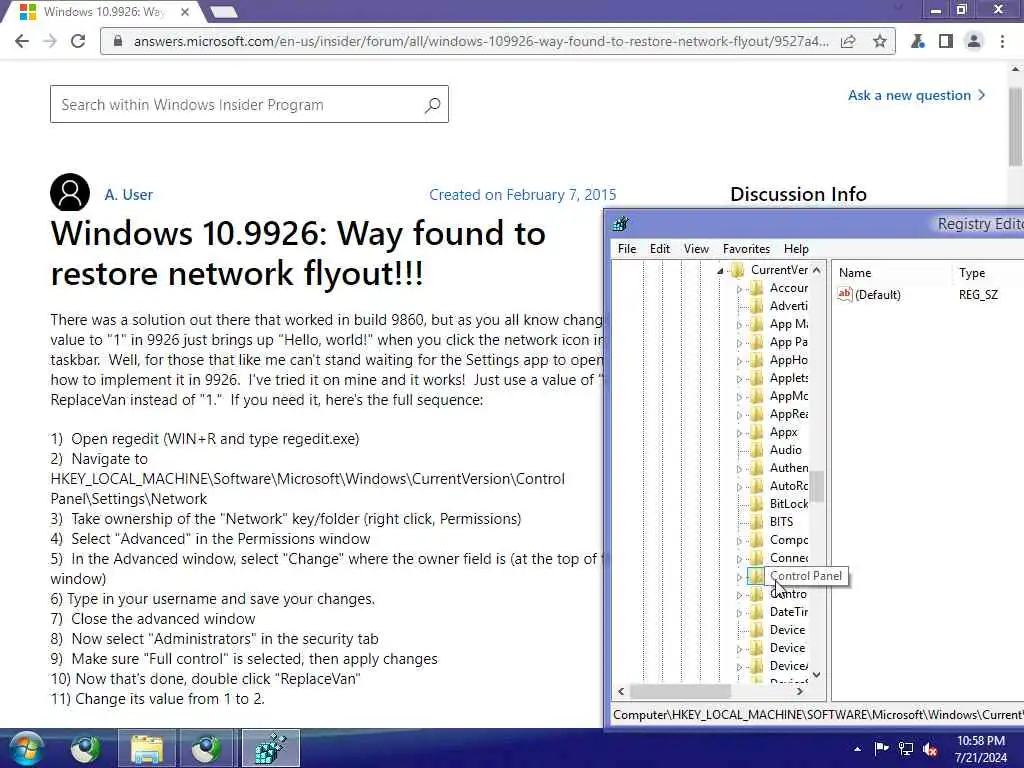
Task: Click registry tree scroll down arrow
Action: coord(817,675)
